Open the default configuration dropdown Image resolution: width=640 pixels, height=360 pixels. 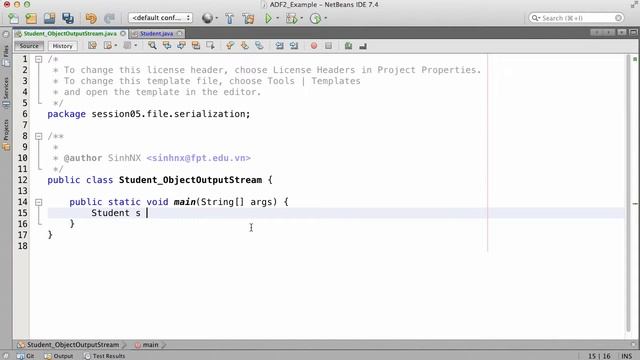pos(160,18)
